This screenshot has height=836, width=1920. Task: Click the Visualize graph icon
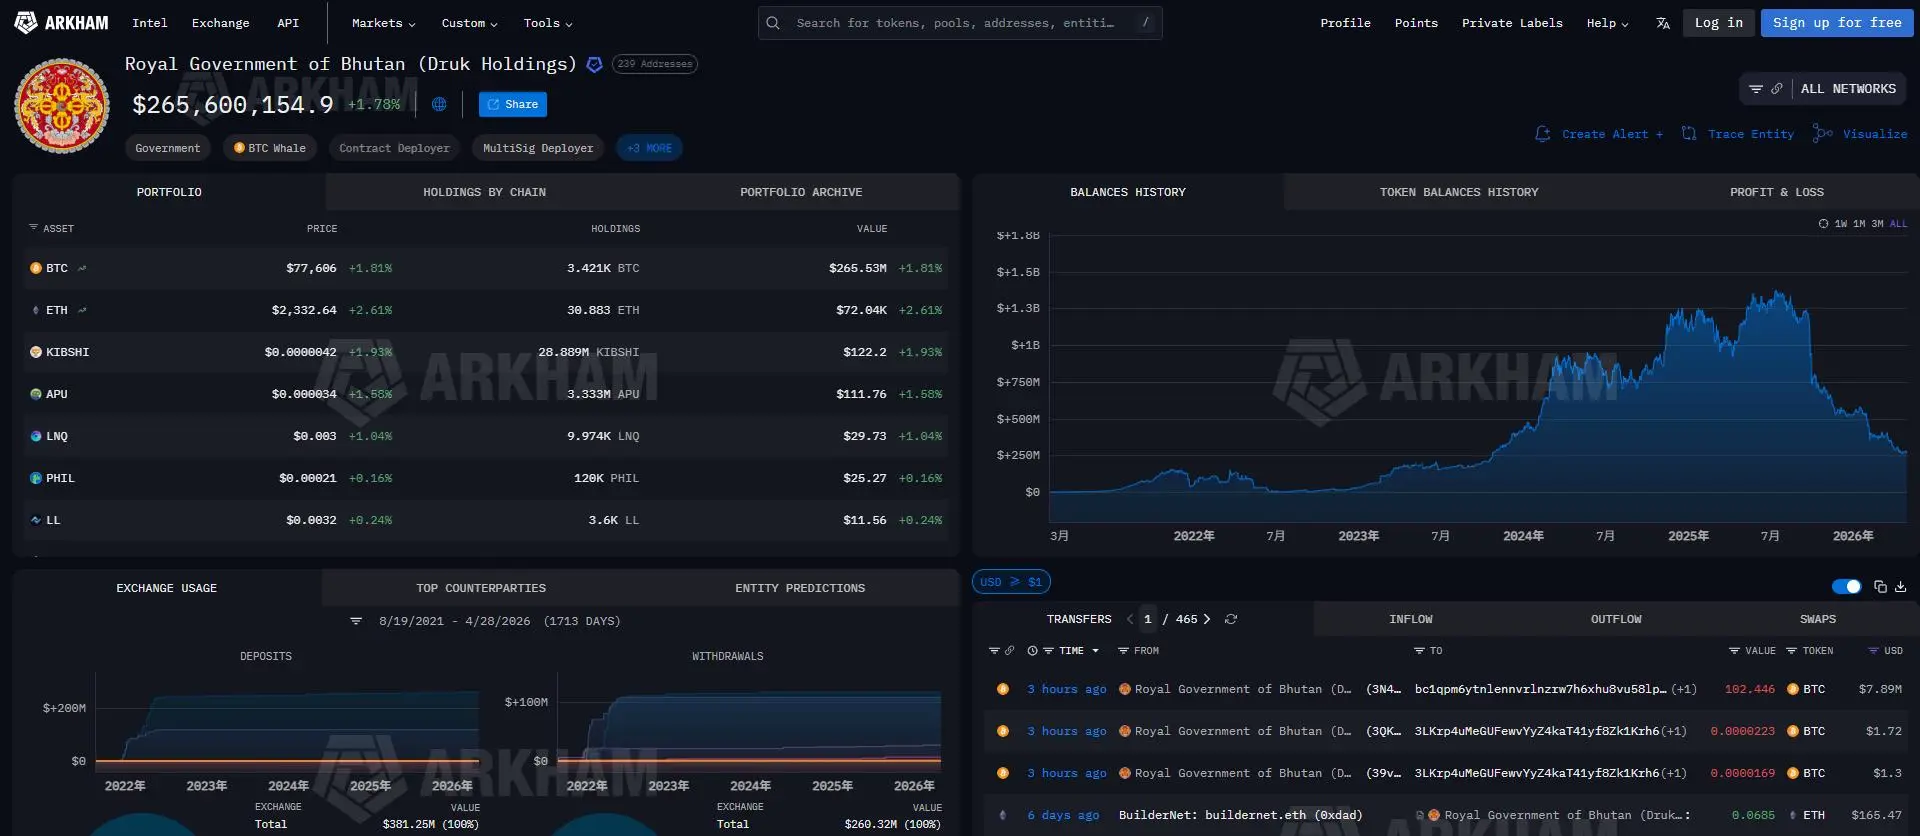coord(1823,134)
